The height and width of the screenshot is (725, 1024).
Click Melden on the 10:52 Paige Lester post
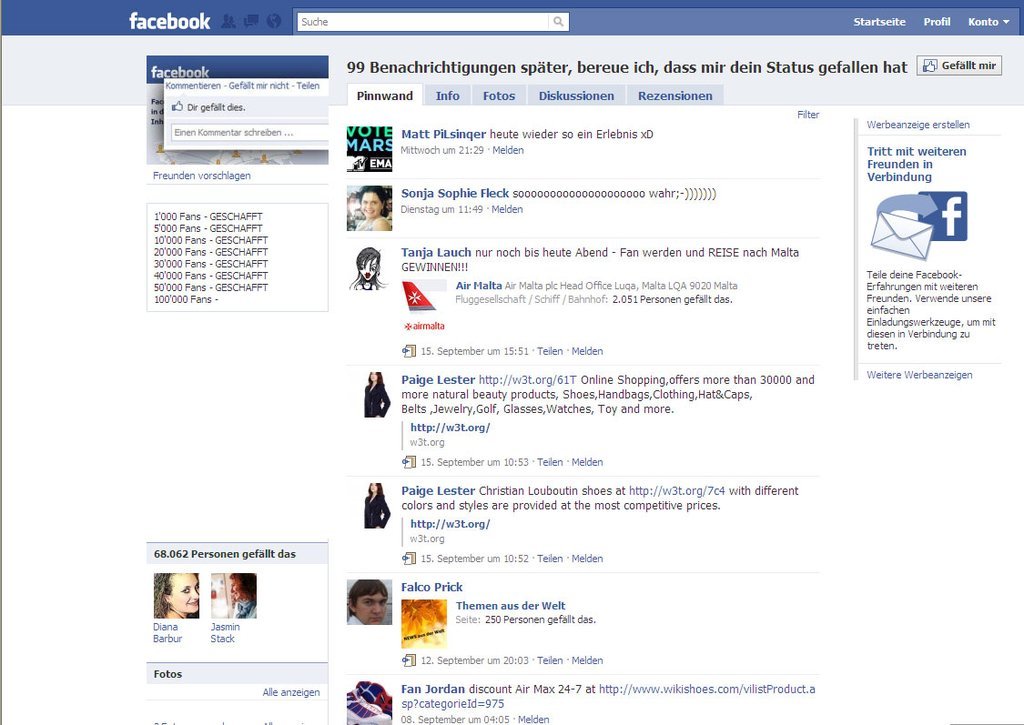click(x=587, y=559)
